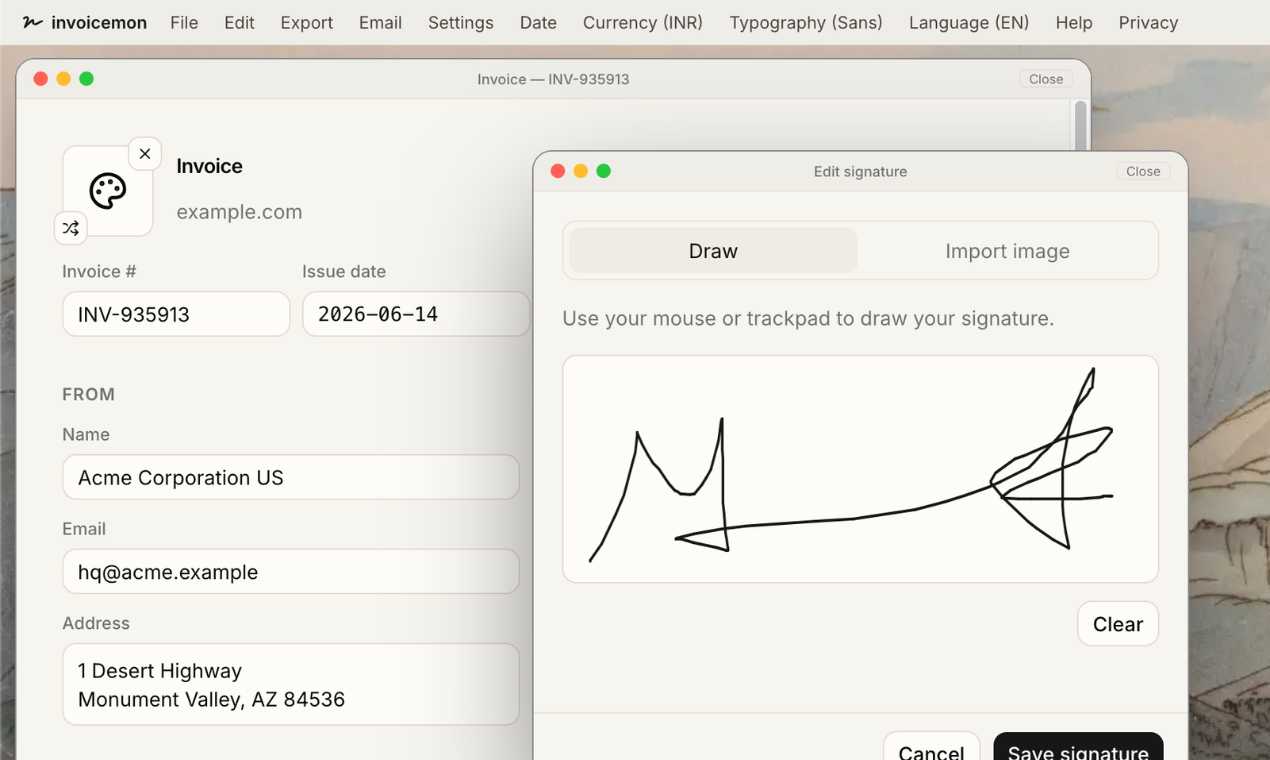Click the palette logo image
This screenshot has height=760, width=1270.
coord(108,191)
